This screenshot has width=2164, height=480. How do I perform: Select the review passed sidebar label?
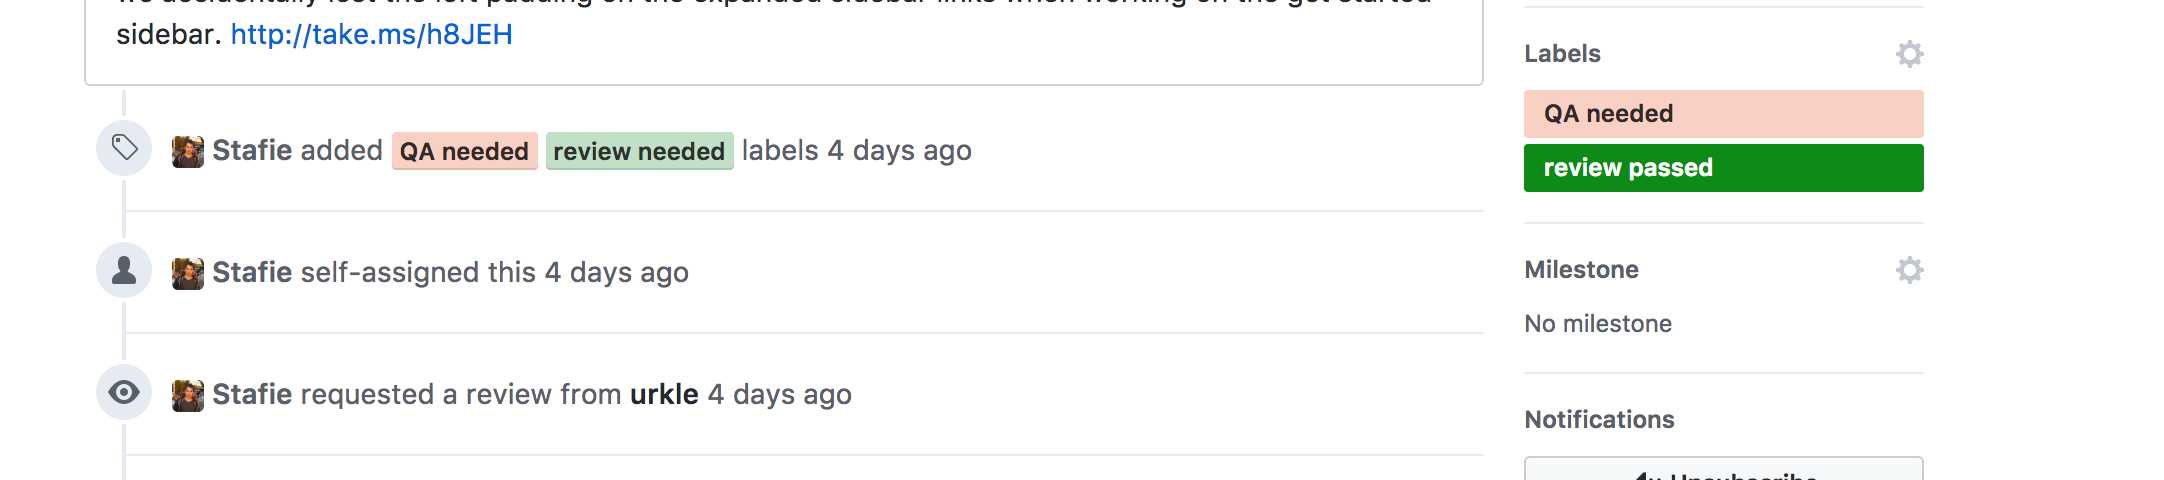tap(1723, 168)
